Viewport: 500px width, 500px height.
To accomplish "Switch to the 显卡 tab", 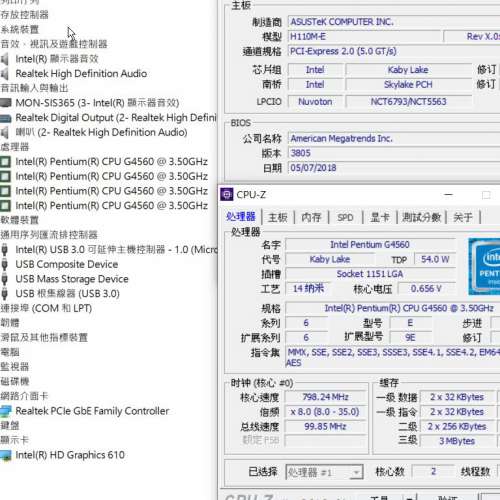I will (x=380, y=217).
